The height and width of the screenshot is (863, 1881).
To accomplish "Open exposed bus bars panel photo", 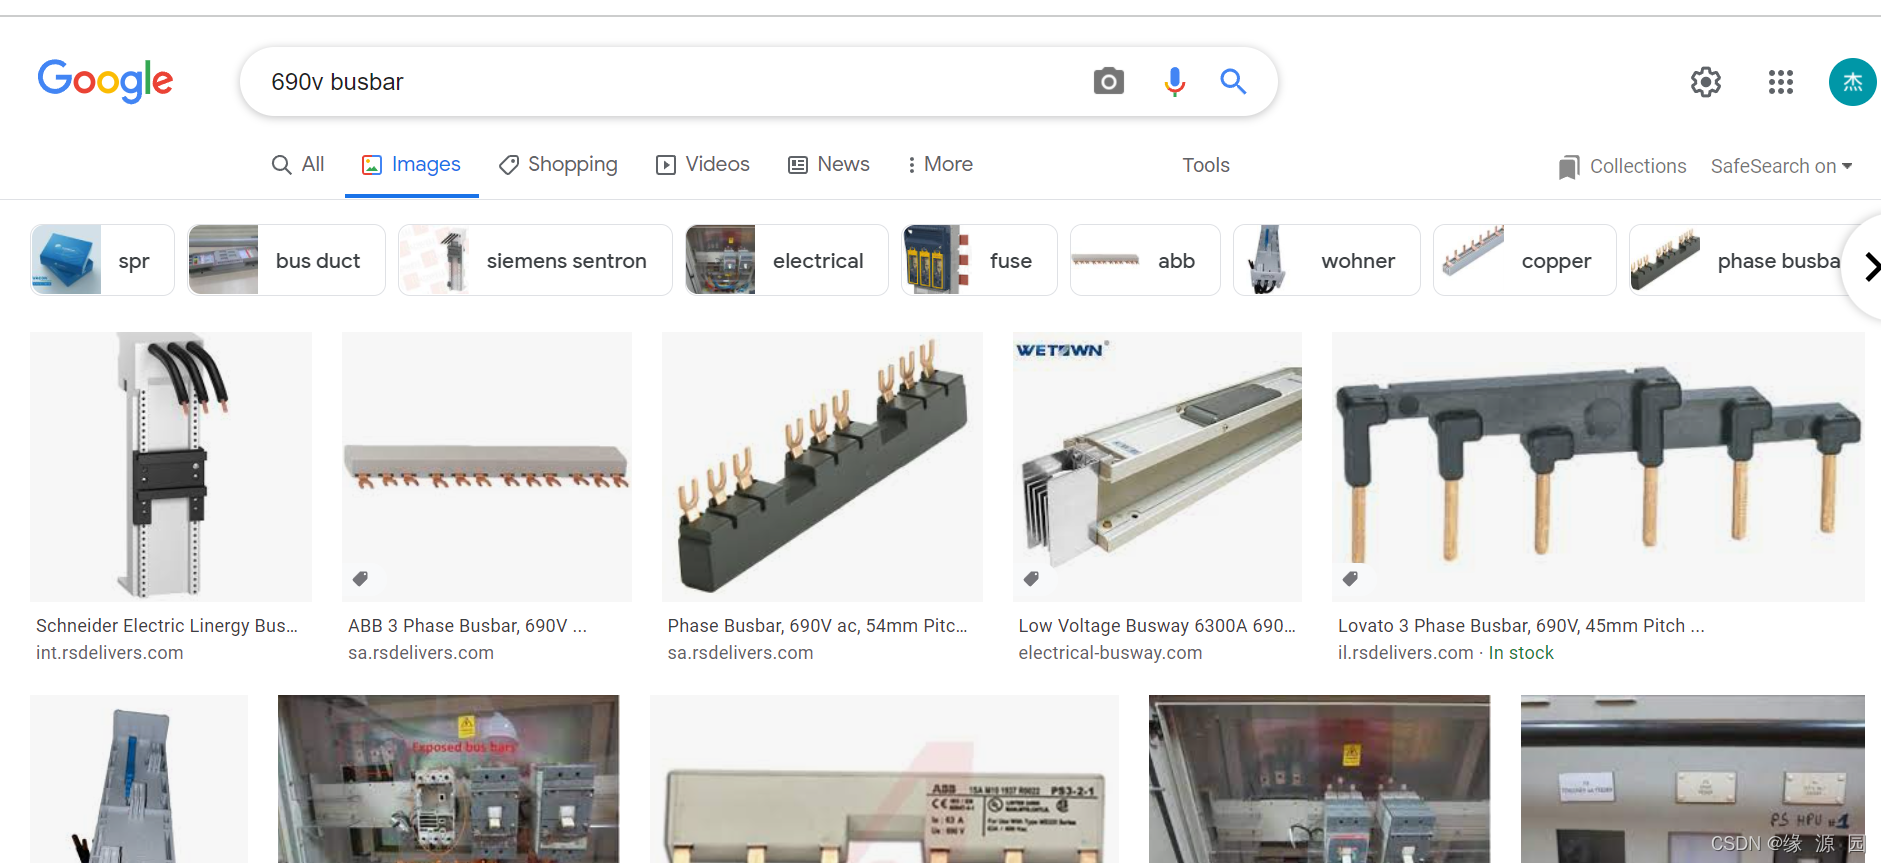I will click(x=448, y=779).
